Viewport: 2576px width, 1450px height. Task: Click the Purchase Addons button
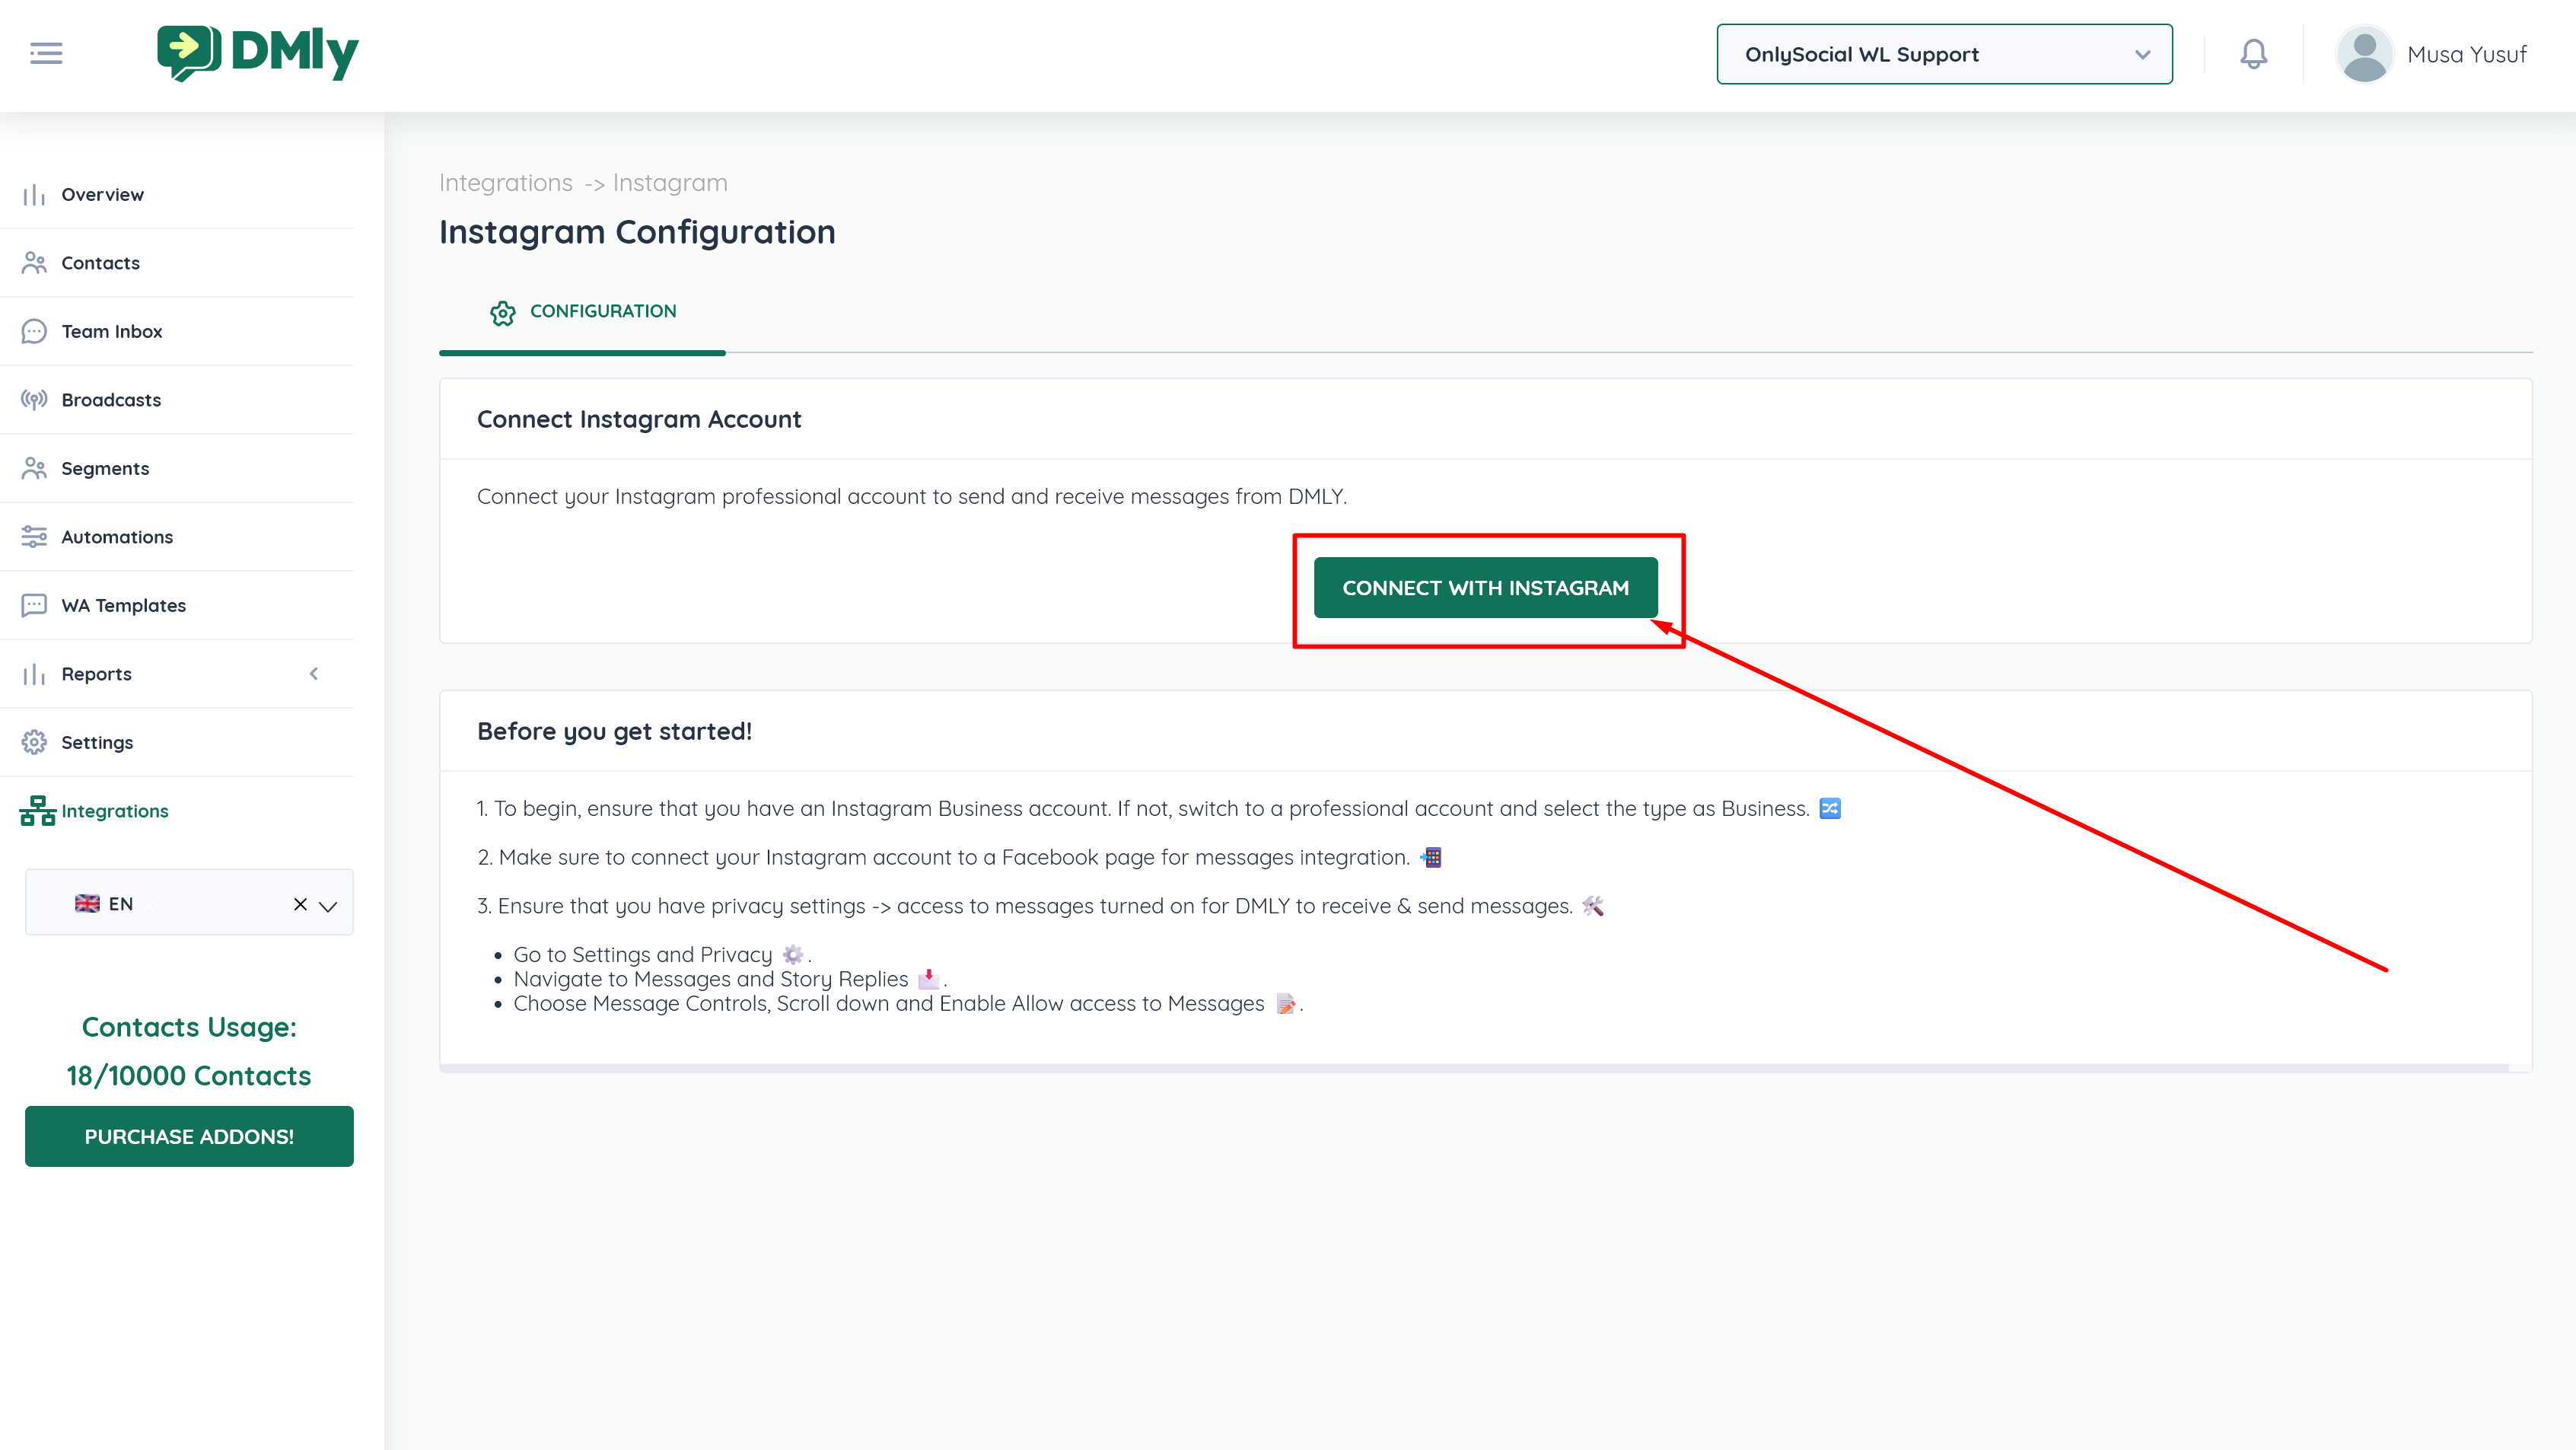pyautogui.click(x=189, y=1136)
